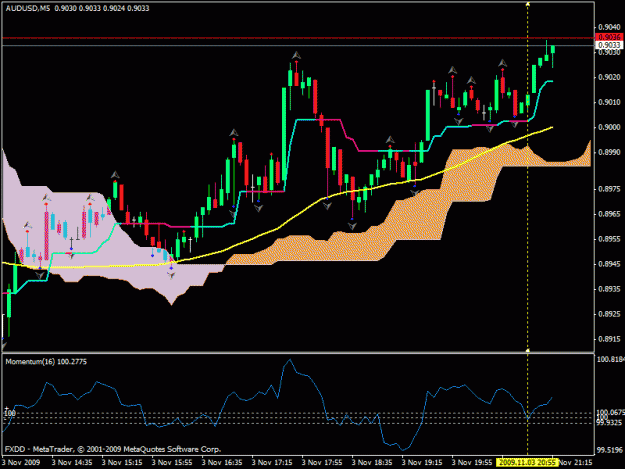Image resolution: width=625 pixels, height=469 pixels.
Task: Click the 3 Nov 18:35 time label
Action: pos(372,463)
